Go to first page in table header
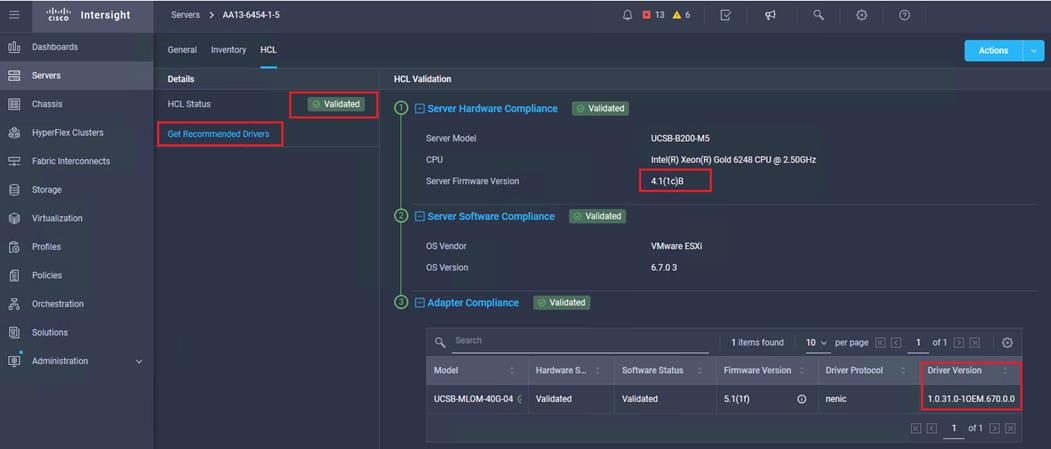This screenshot has height=449, width=1051. pos(880,342)
